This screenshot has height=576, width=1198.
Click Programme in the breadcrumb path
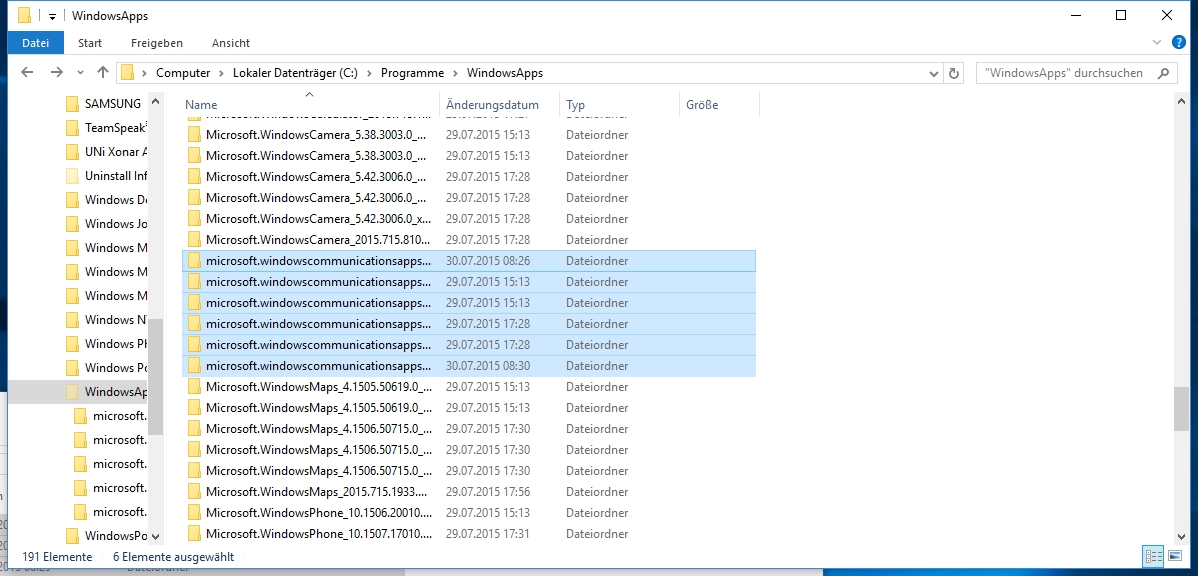[x=412, y=73]
